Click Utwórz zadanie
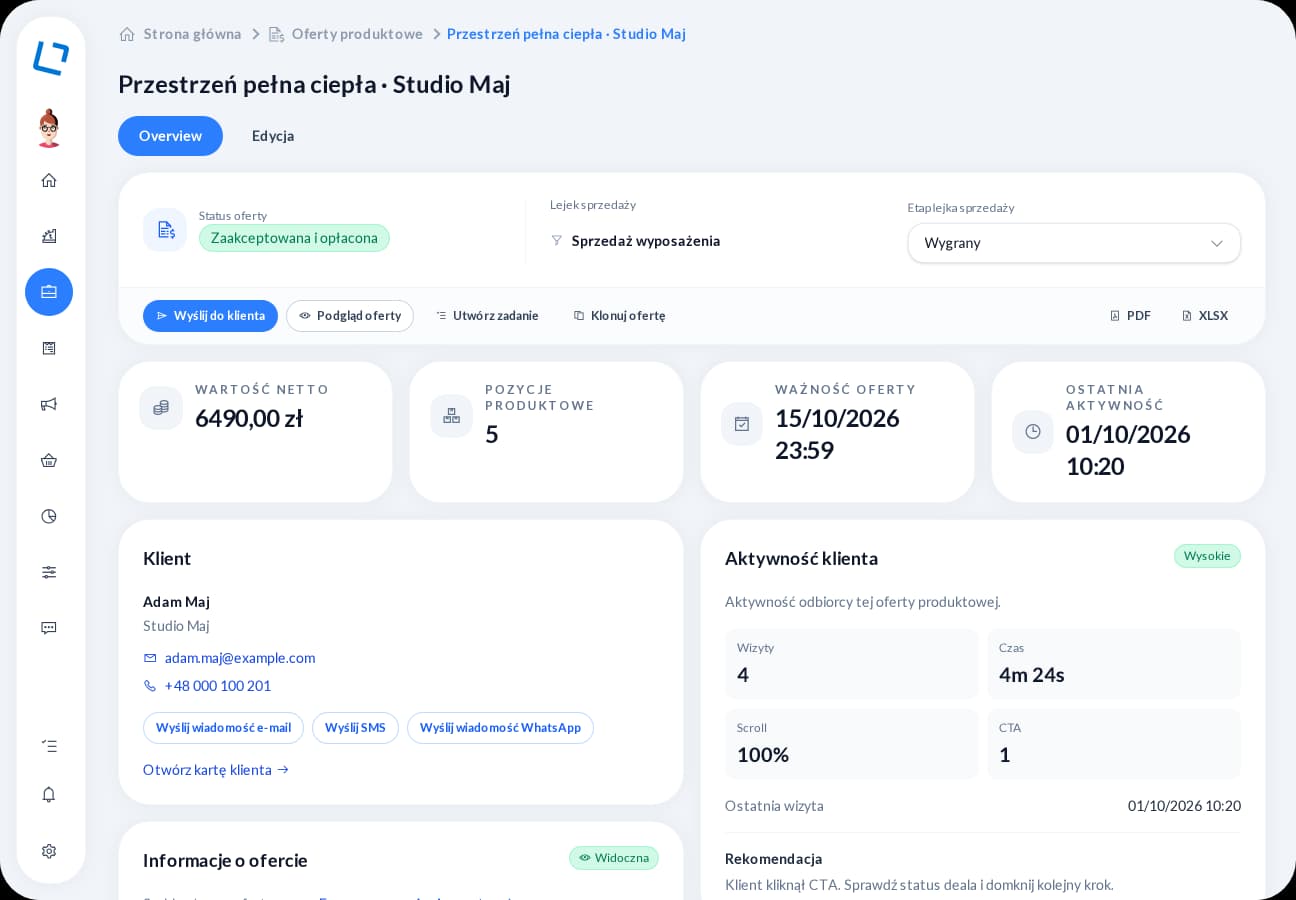Viewport: 1296px width, 900px height. tap(487, 316)
